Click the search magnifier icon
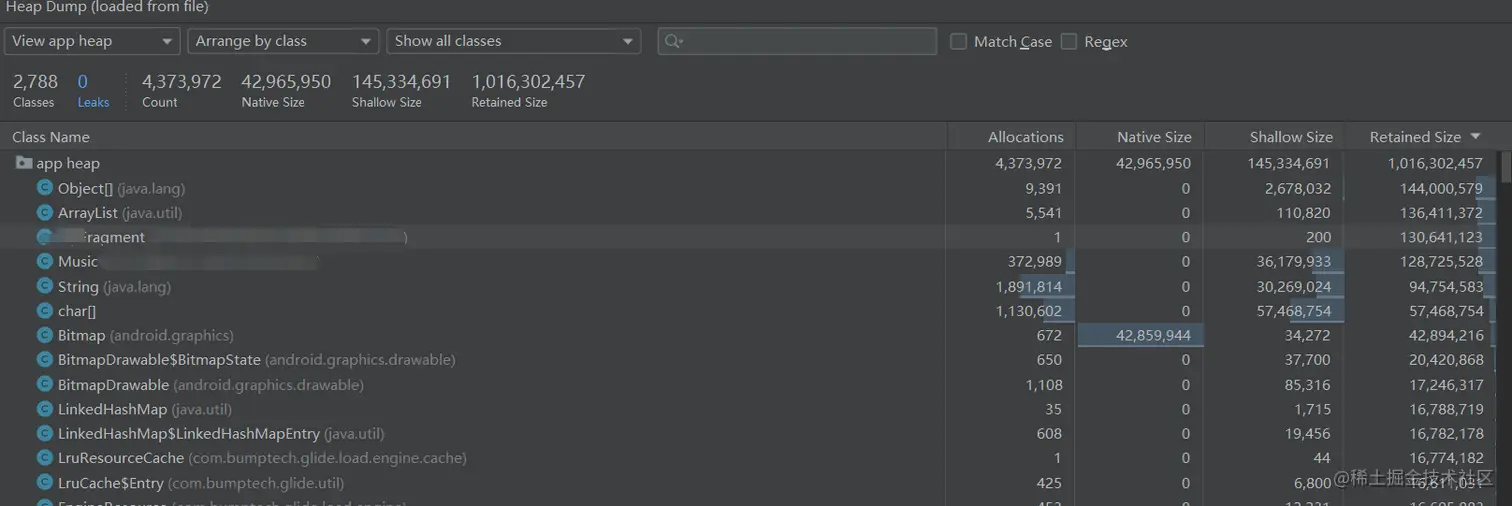Image resolution: width=1512 pixels, height=506 pixels. tap(673, 41)
